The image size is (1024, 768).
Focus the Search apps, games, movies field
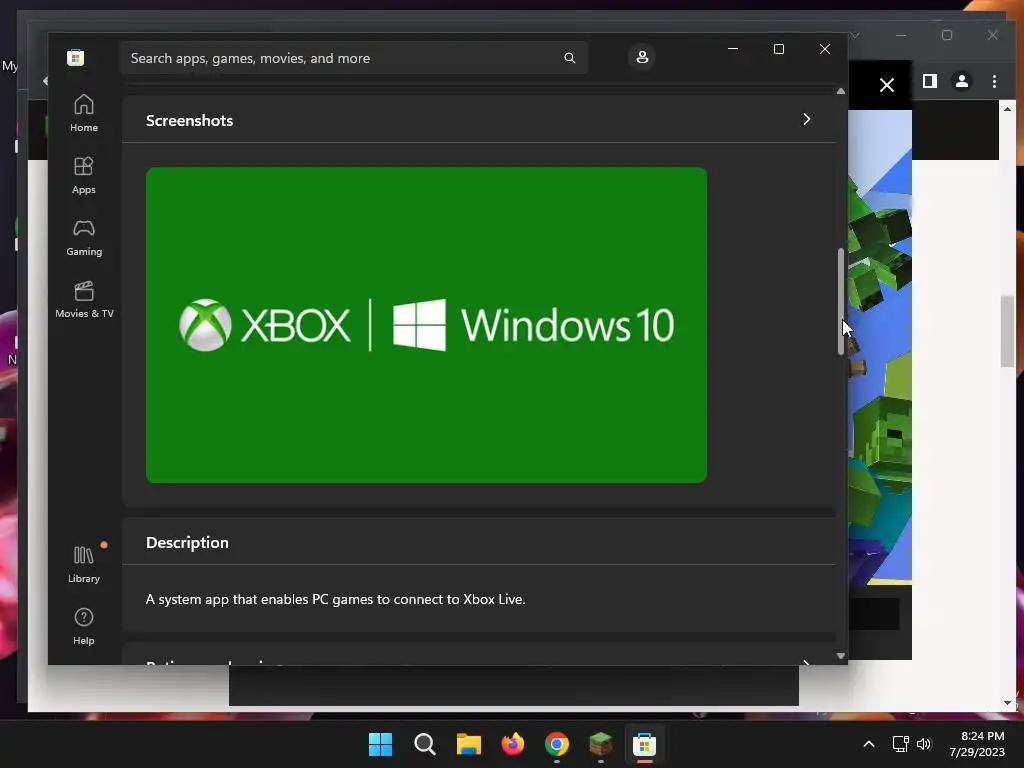point(353,58)
